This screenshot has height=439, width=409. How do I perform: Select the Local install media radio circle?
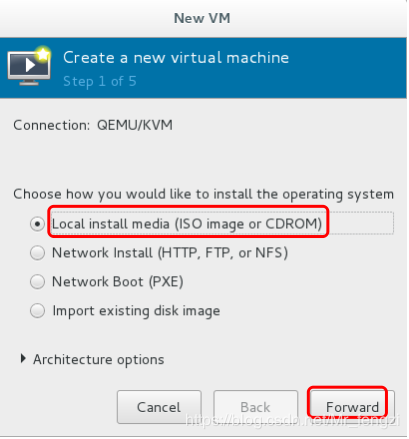coord(37,224)
